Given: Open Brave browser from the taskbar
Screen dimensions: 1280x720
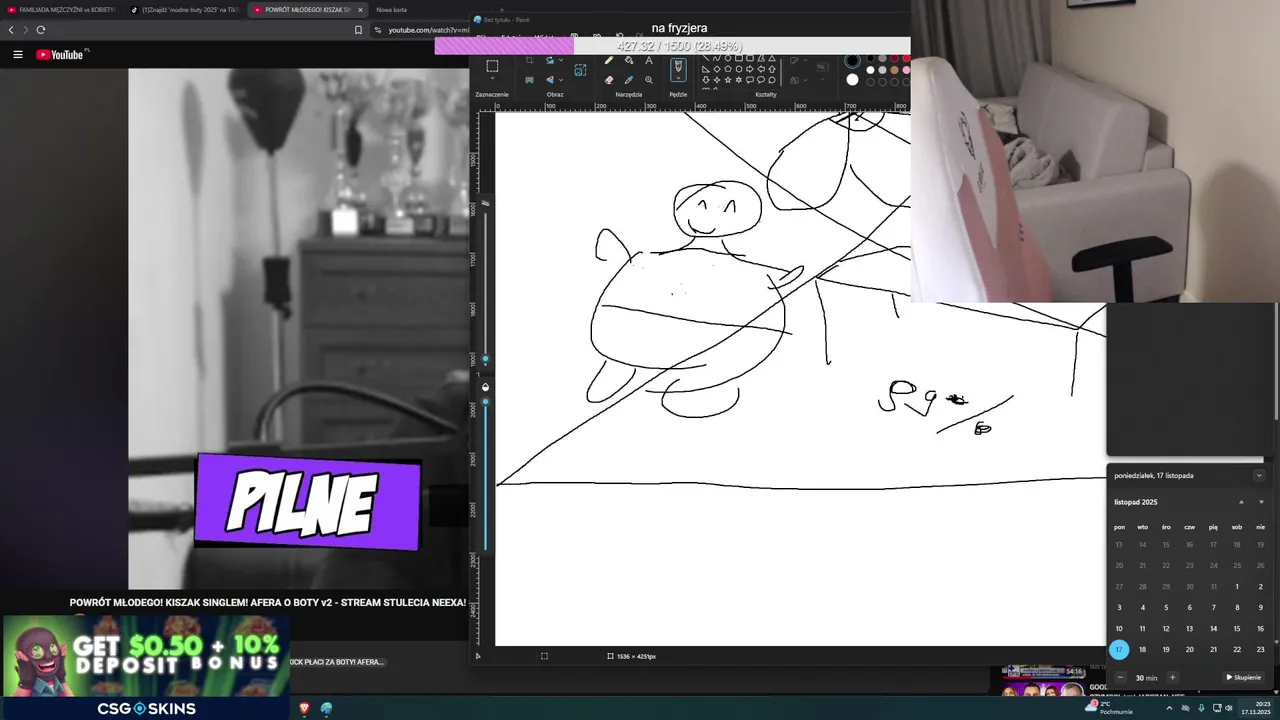Looking at the screenshot, I should click(x=305, y=708).
